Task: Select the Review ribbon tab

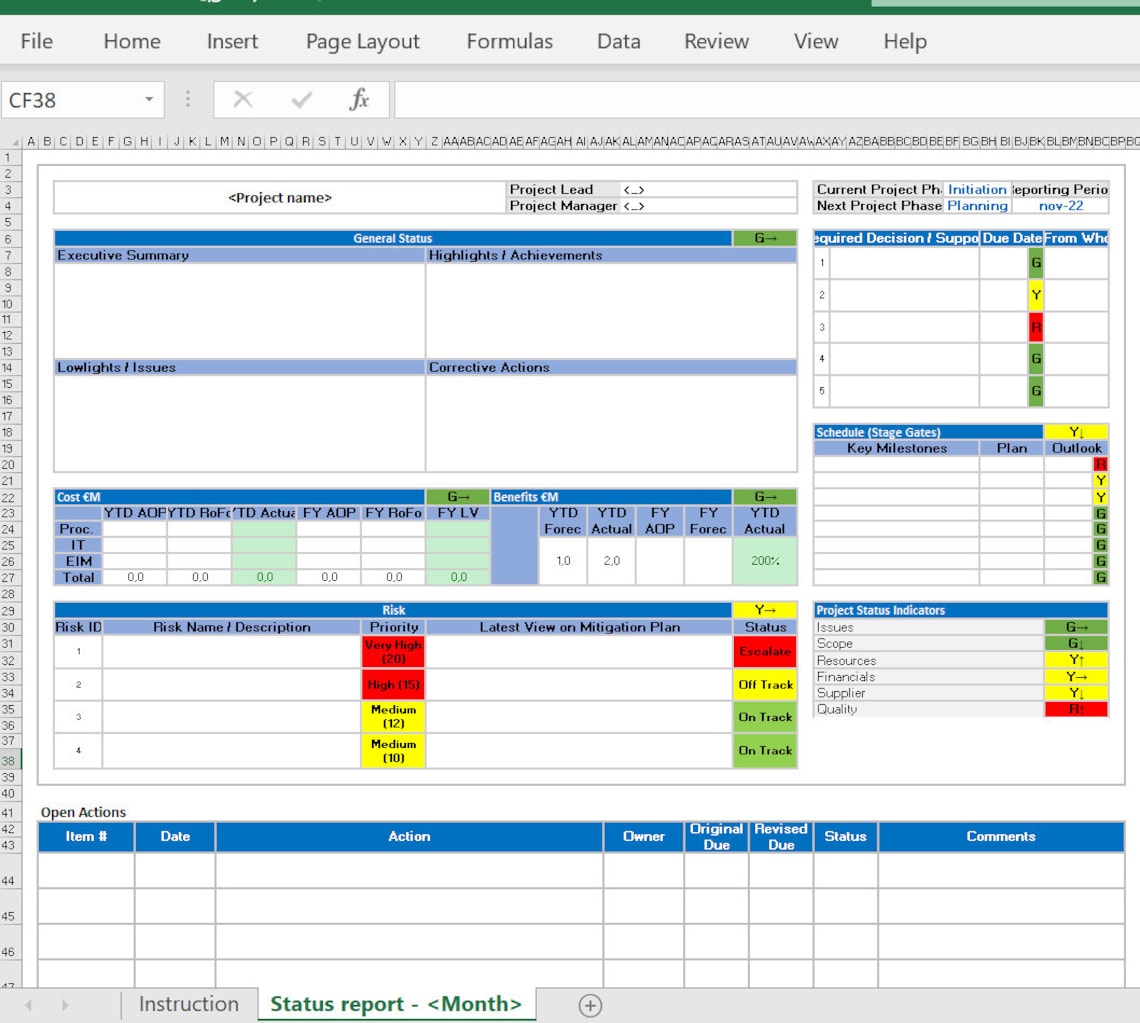Action: (715, 41)
